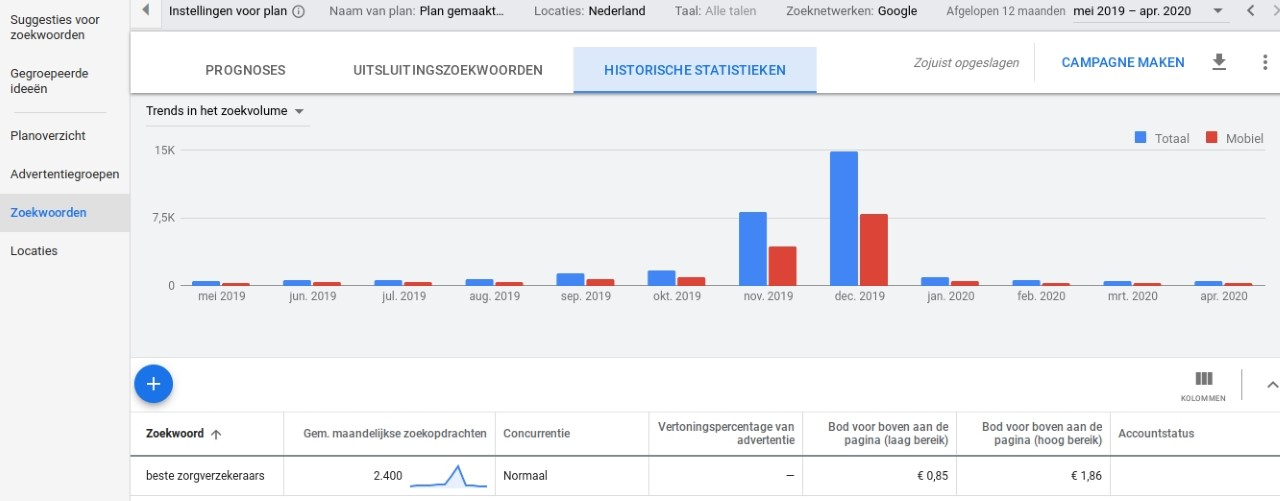
Task: Click the Instellingen voor plan label
Action: click(229, 12)
